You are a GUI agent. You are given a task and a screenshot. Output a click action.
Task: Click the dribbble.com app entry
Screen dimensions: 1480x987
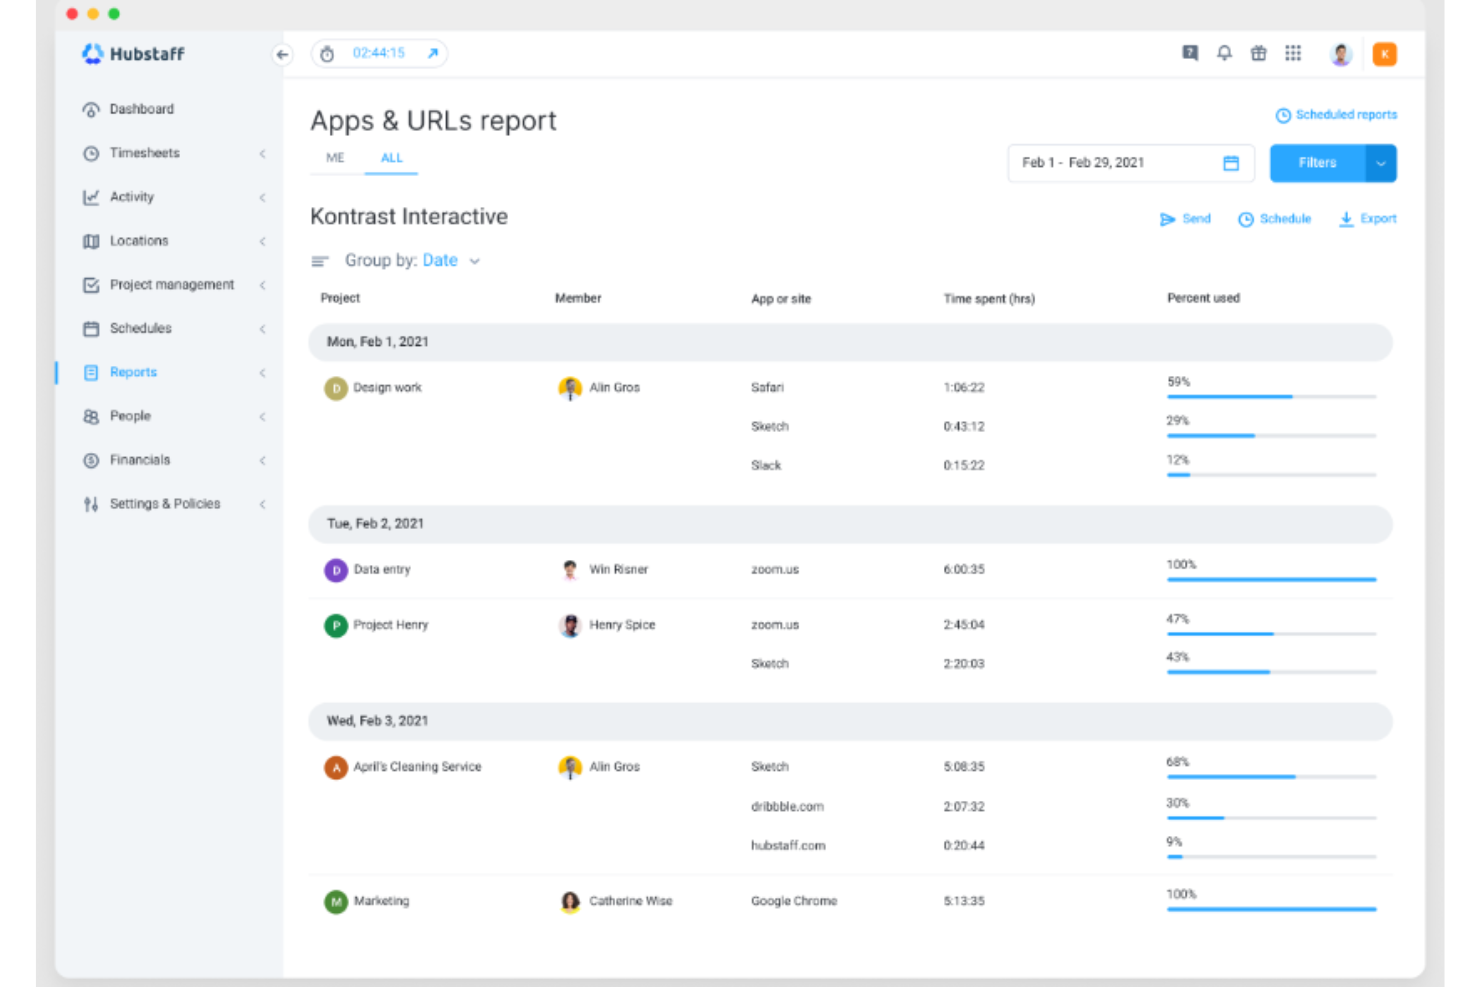(x=787, y=806)
